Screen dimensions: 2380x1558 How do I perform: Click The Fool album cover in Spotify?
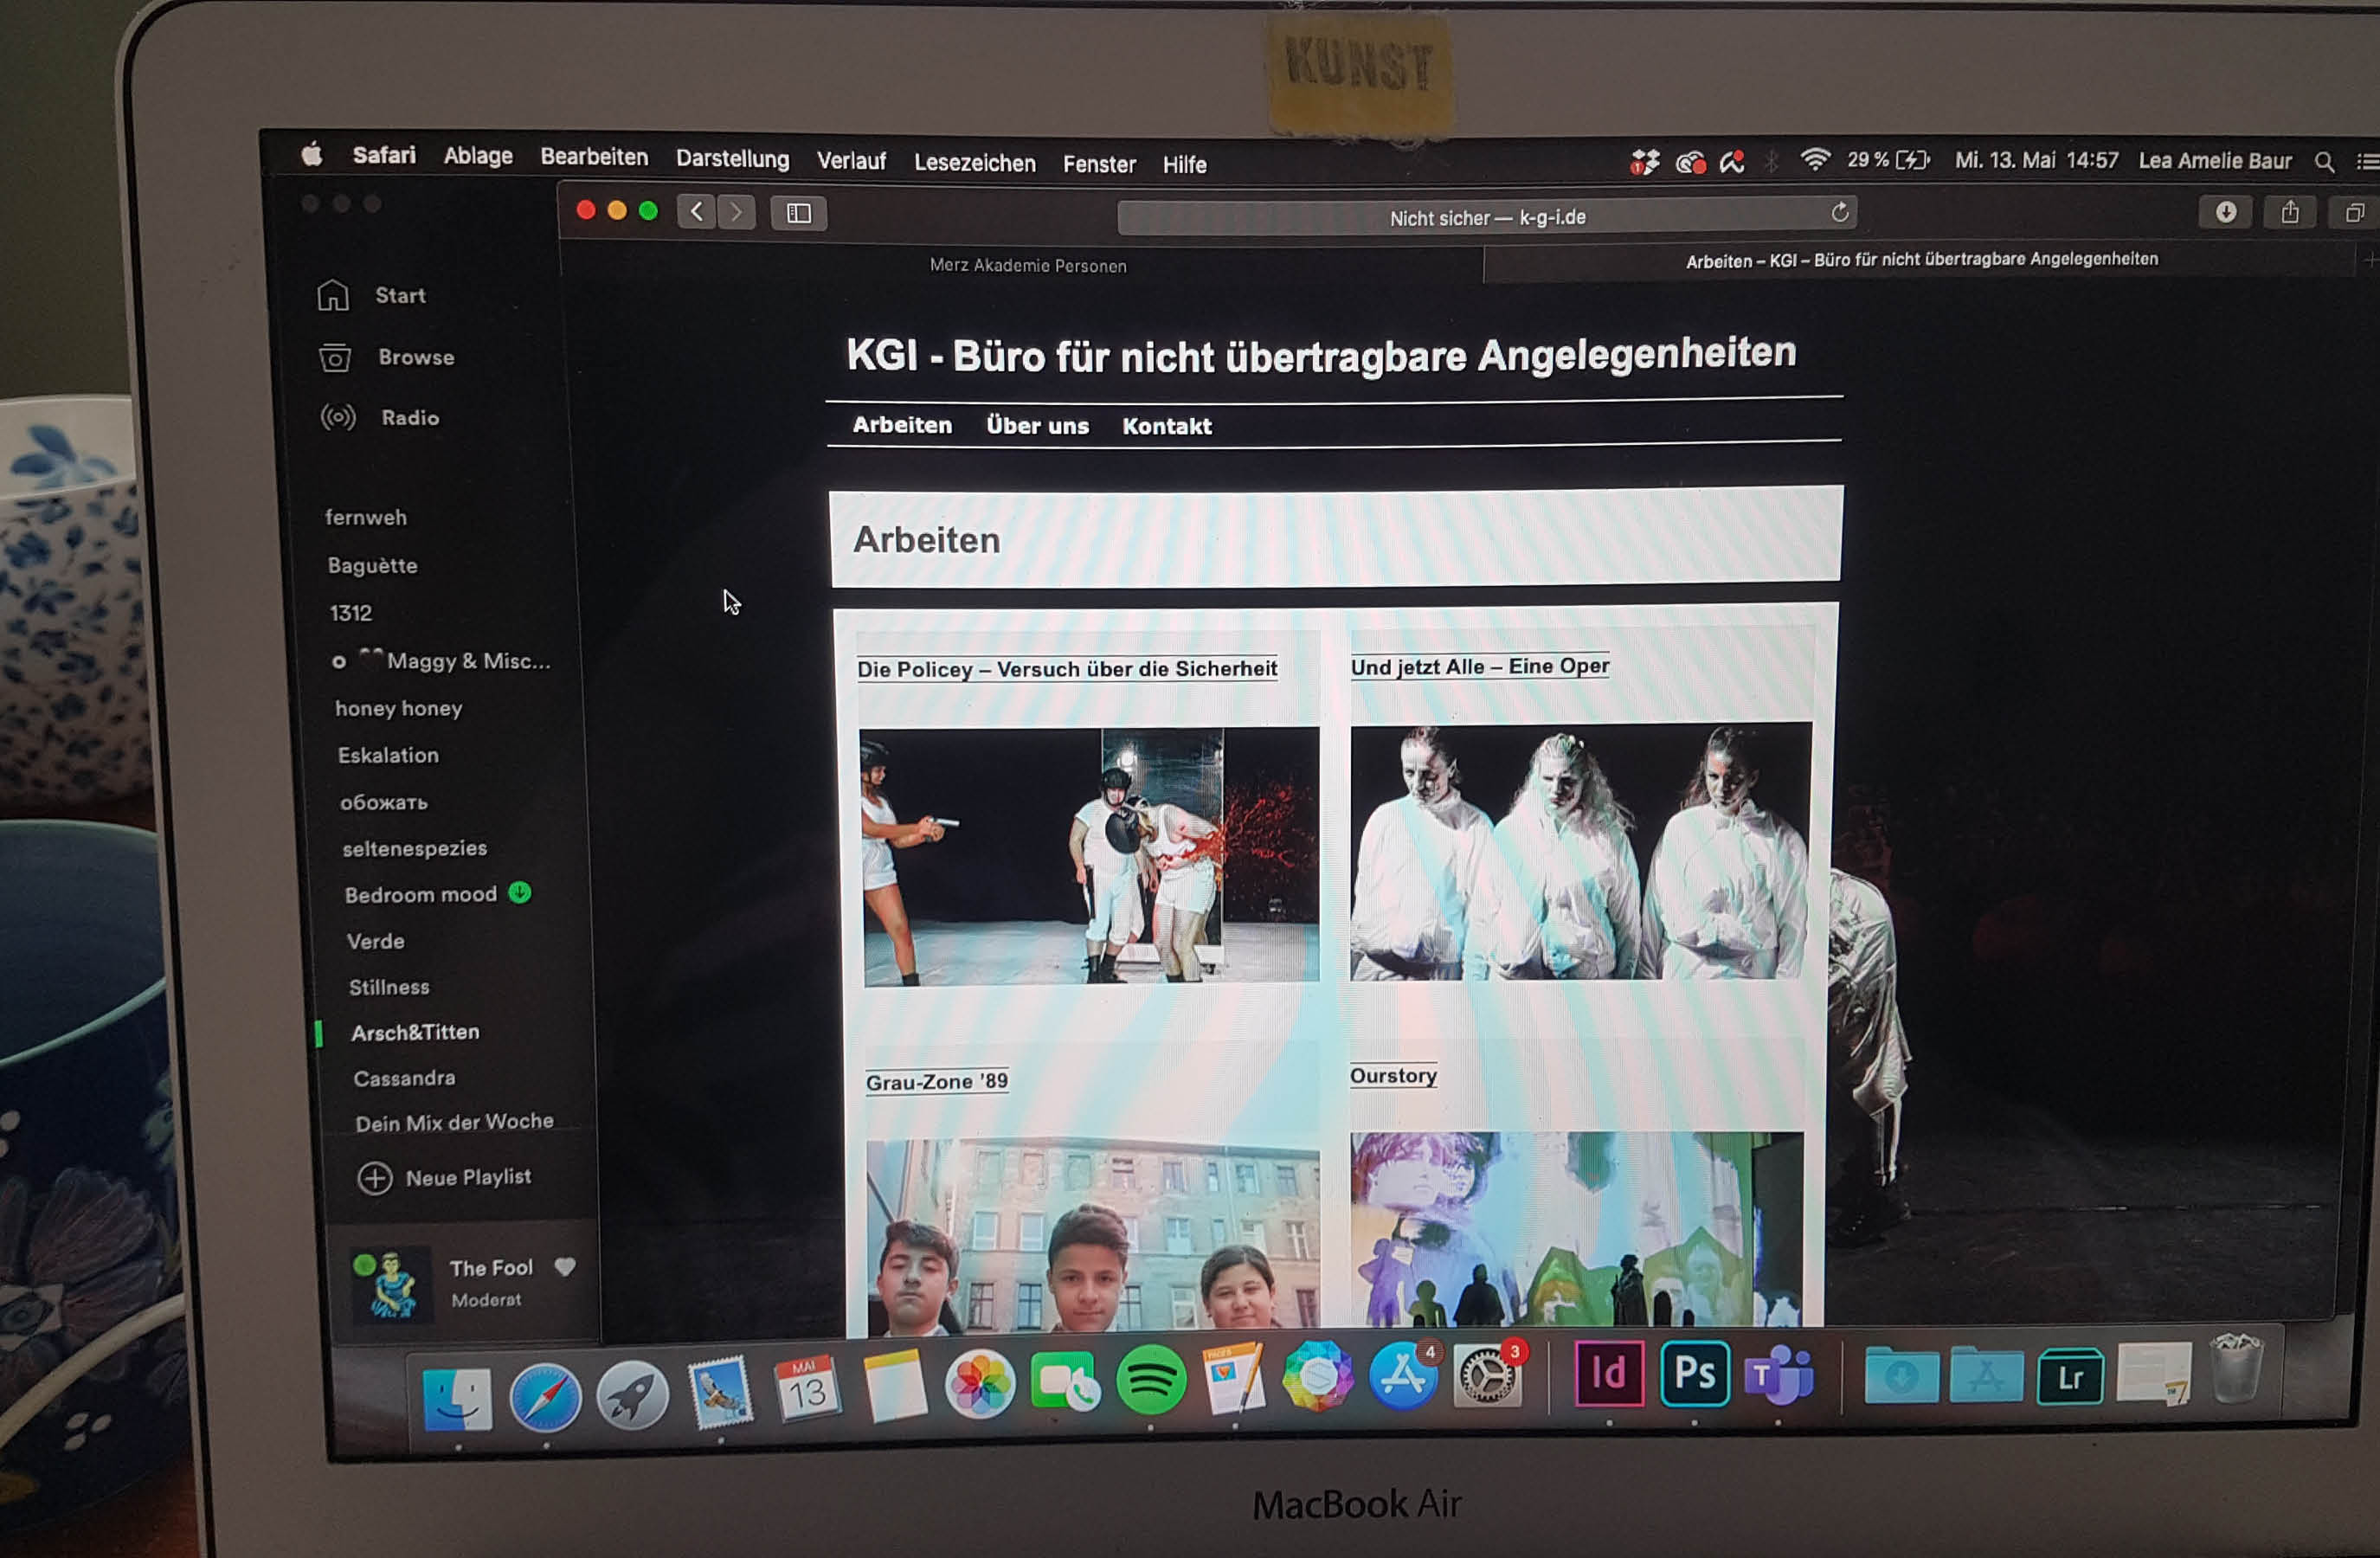tap(391, 1284)
